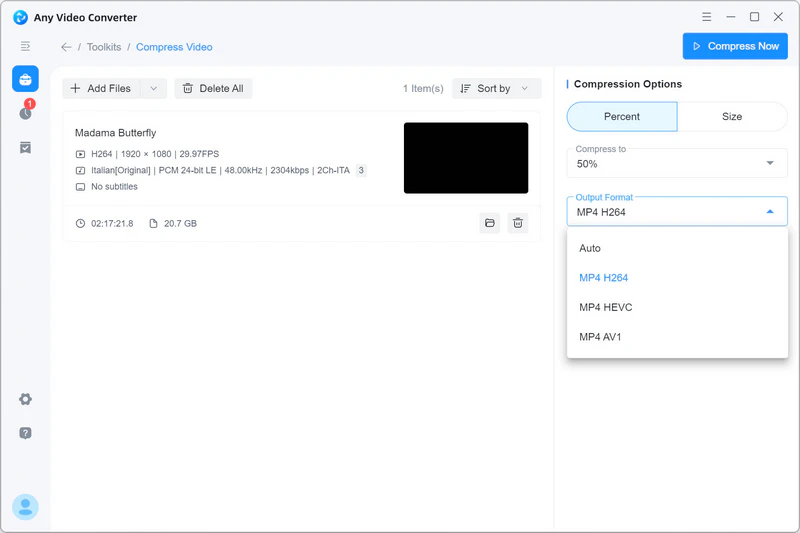Screen dimensions: 800x533
Task: Delete the Madama Butterfly item
Action: (x=517, y=223)
